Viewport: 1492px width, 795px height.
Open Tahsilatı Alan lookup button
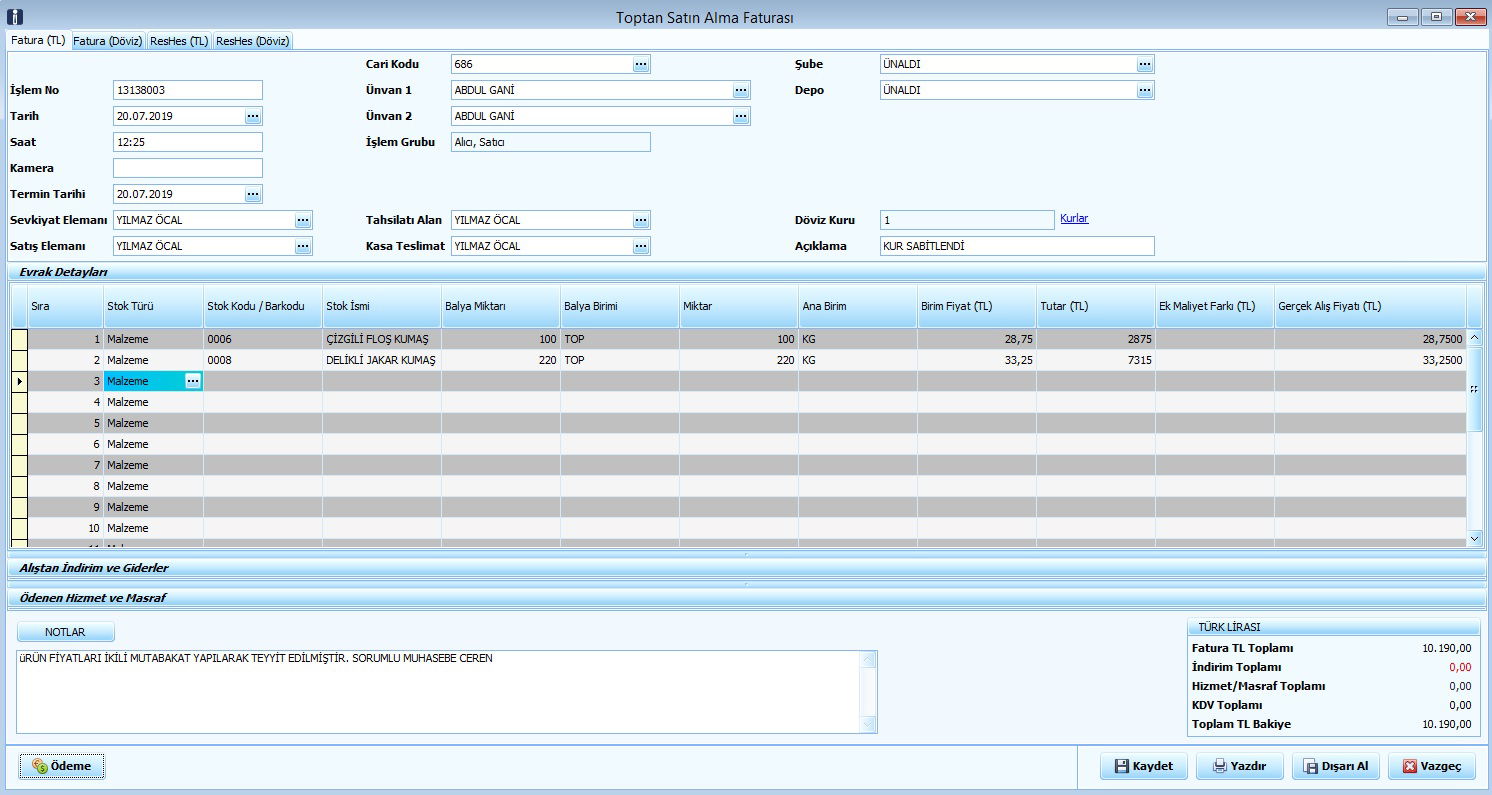[641, 220]
